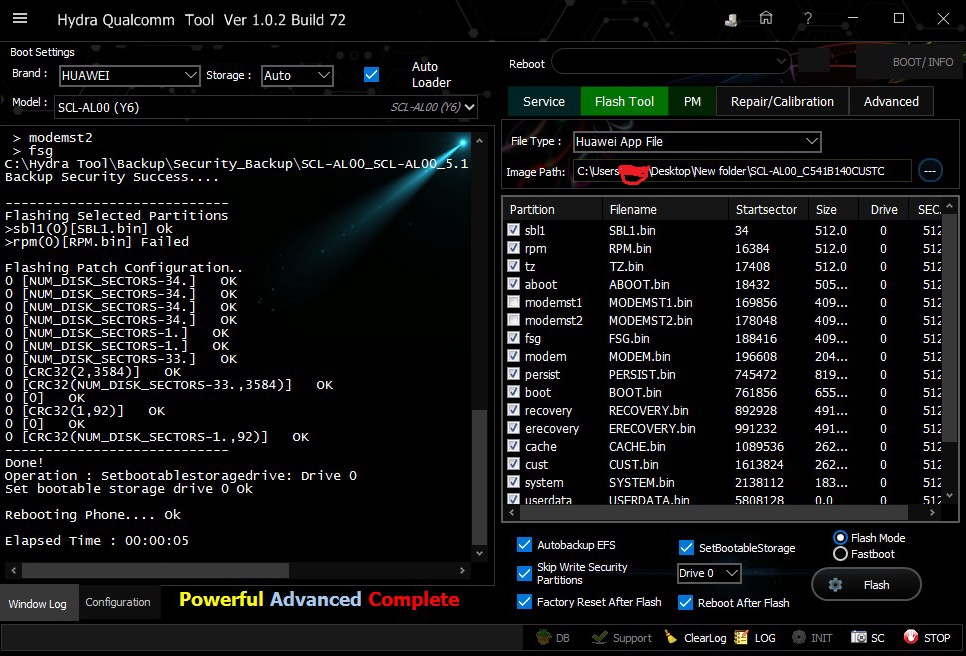Click the red STOP icon

point(911,637)
